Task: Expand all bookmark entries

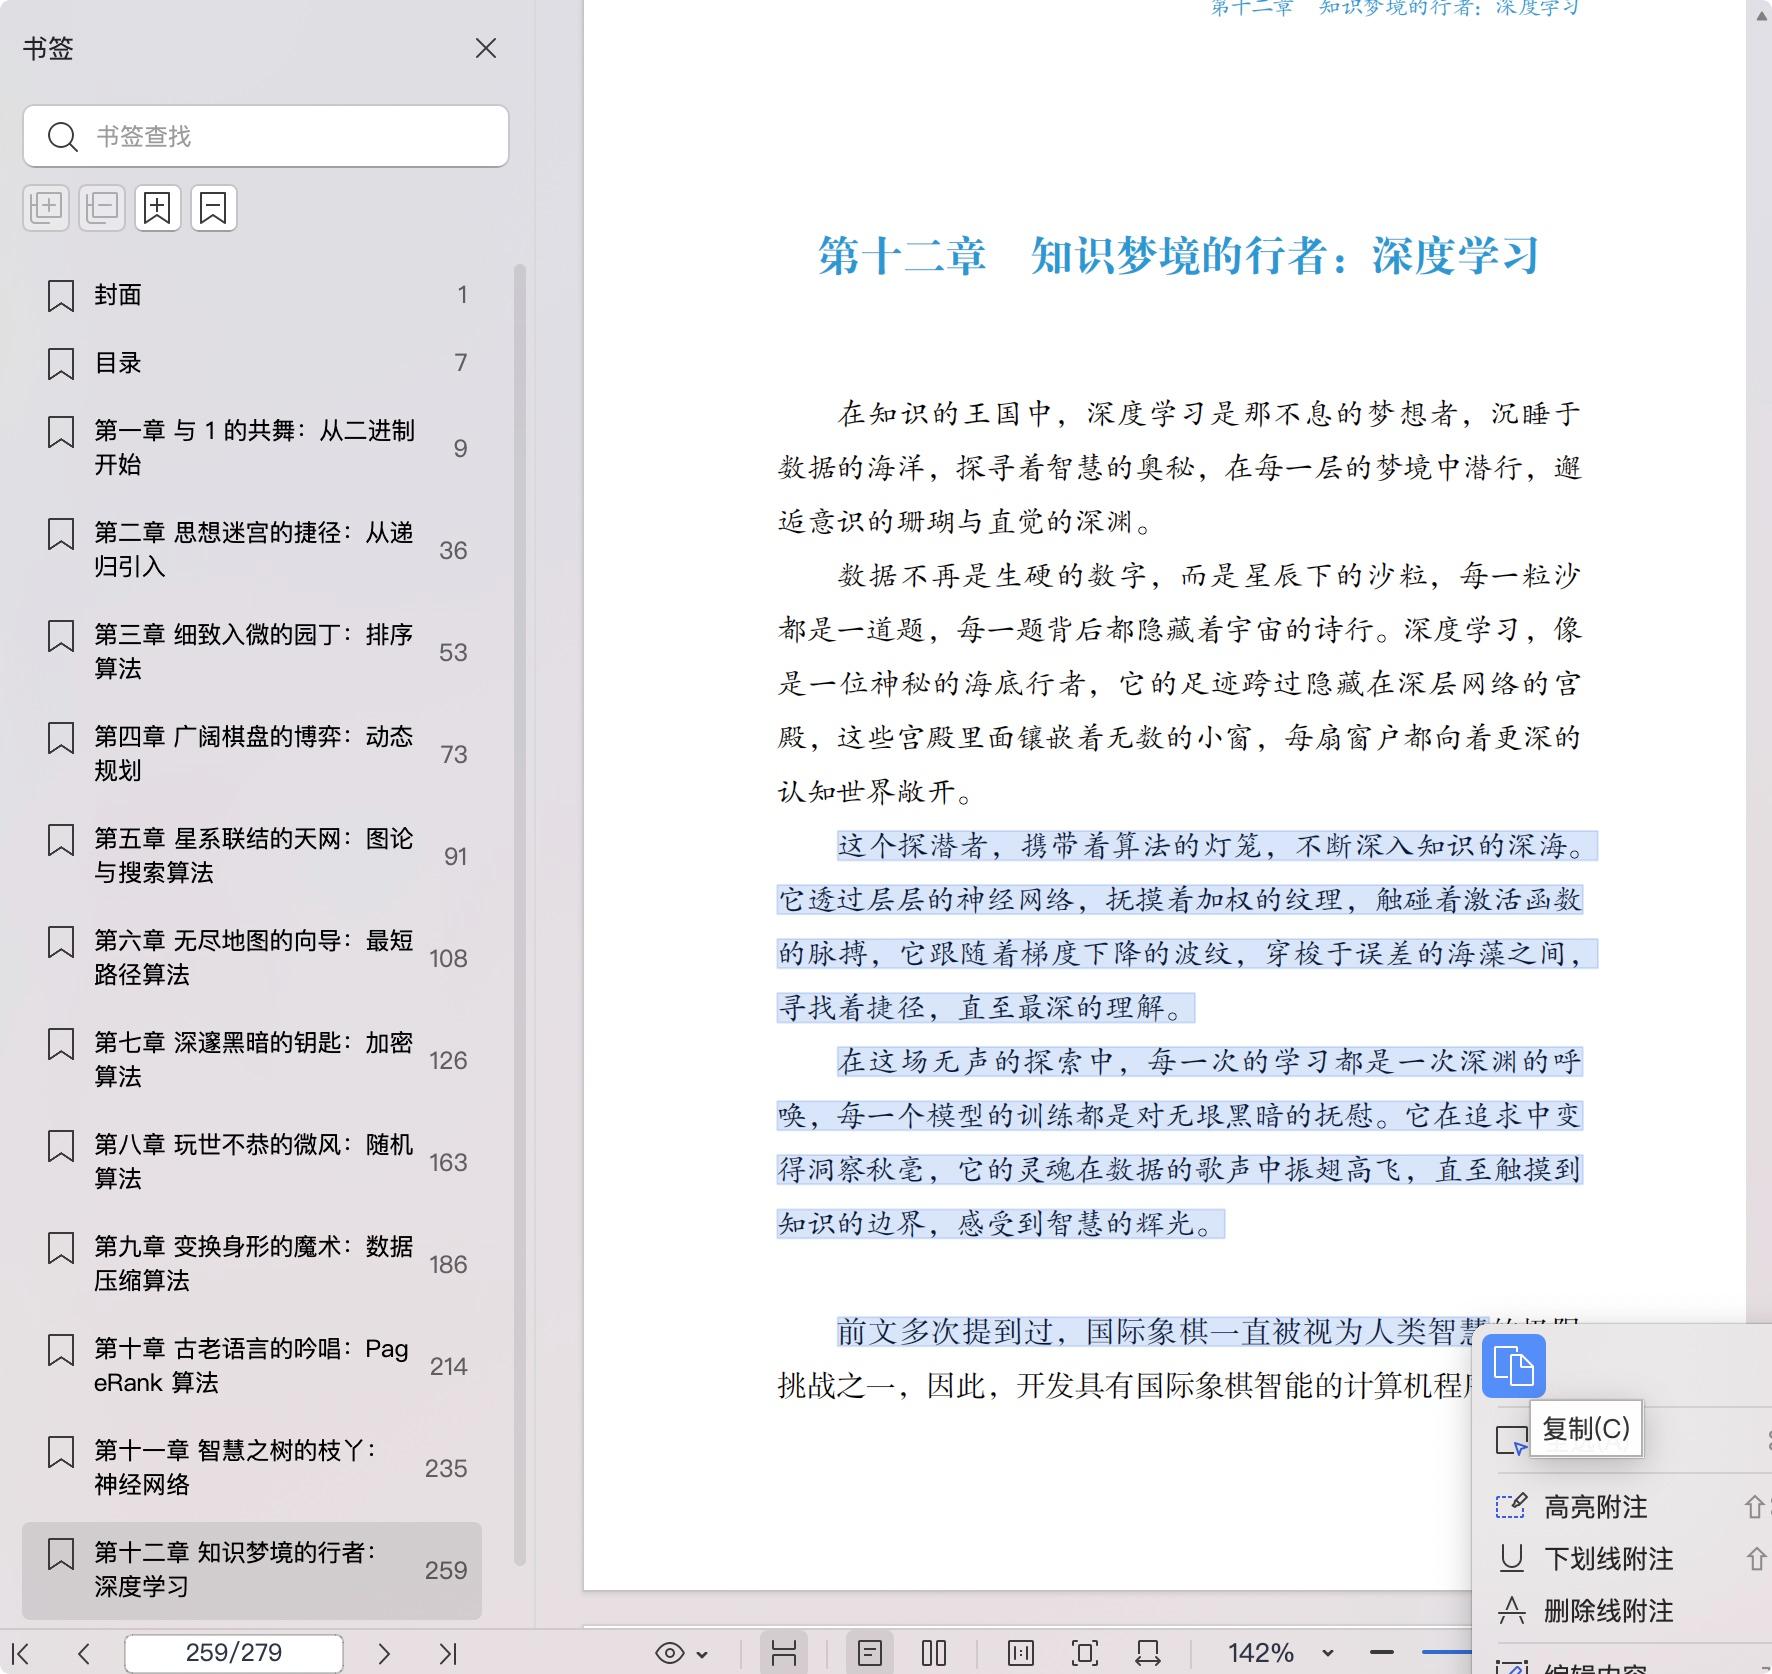Action: (x=46, y=208)
